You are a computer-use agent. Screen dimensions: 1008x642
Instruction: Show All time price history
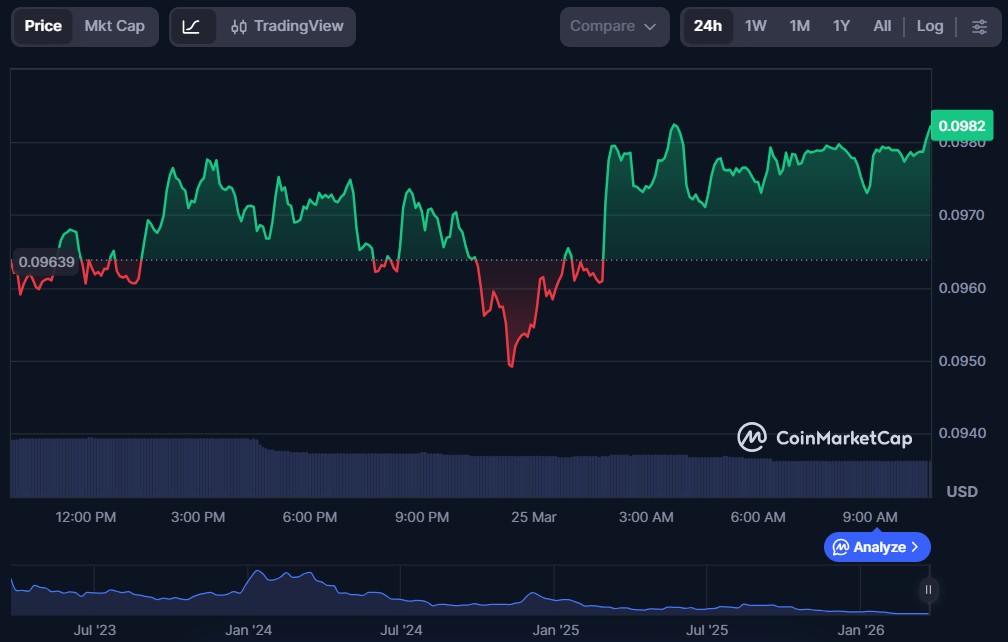pos(882,27)
